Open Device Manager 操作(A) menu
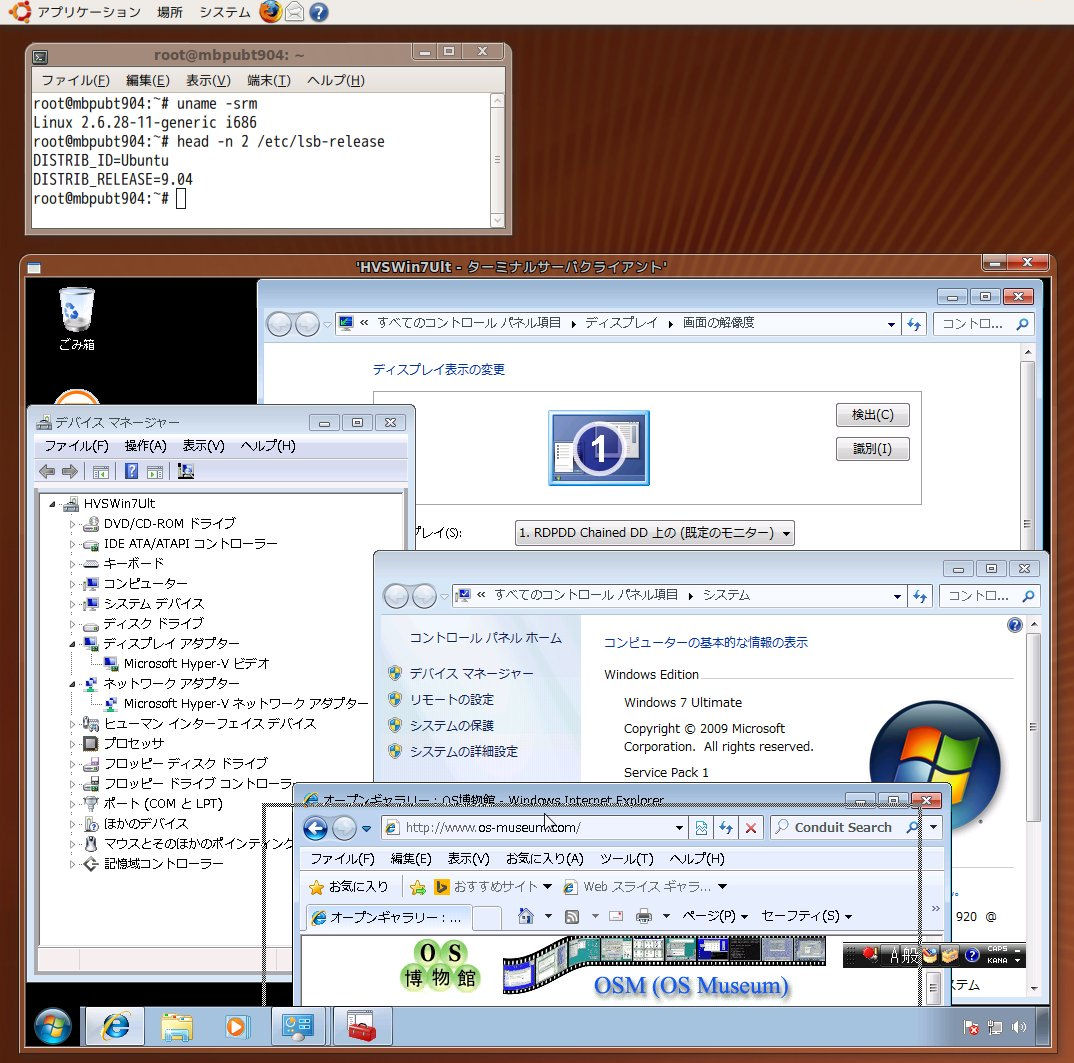 click(145, 446)
